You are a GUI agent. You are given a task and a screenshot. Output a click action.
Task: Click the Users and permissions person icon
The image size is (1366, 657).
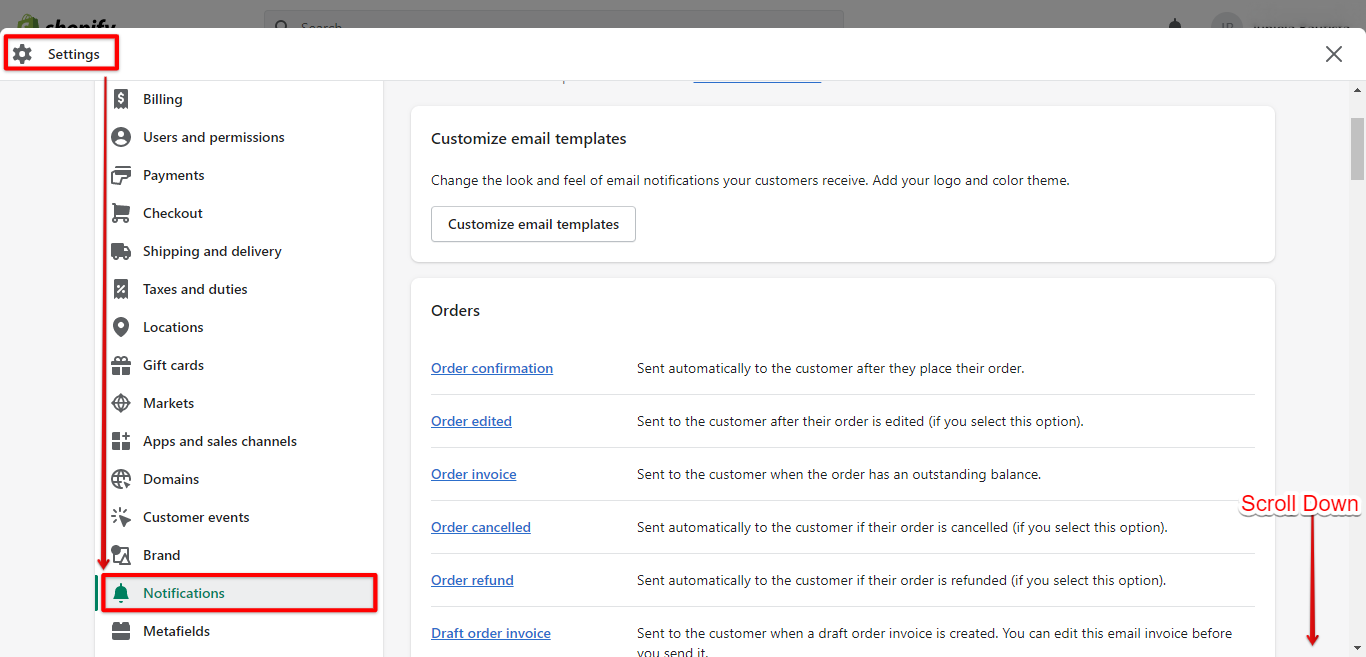[x=121, y=137]
